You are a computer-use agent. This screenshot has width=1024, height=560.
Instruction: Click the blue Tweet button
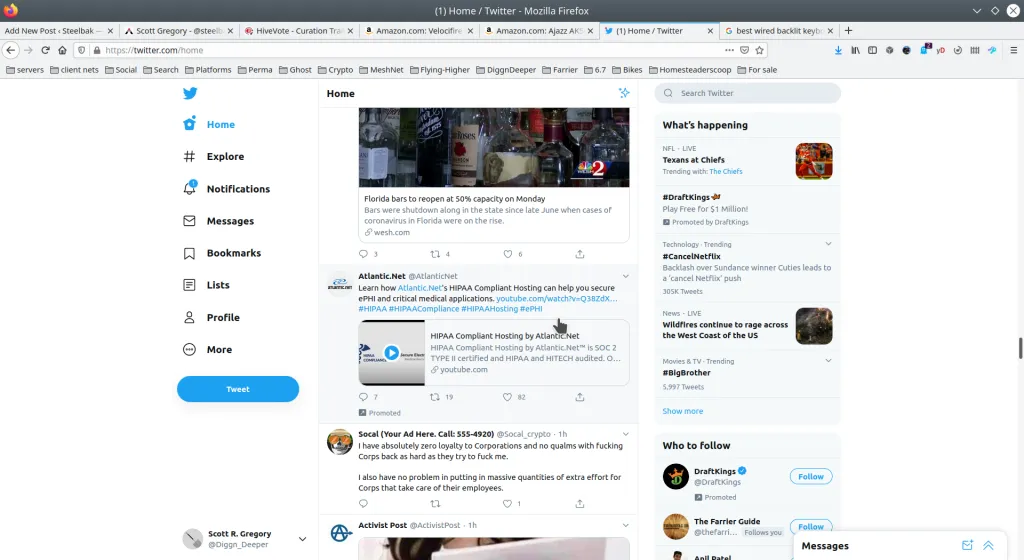[x=238, y=389]
